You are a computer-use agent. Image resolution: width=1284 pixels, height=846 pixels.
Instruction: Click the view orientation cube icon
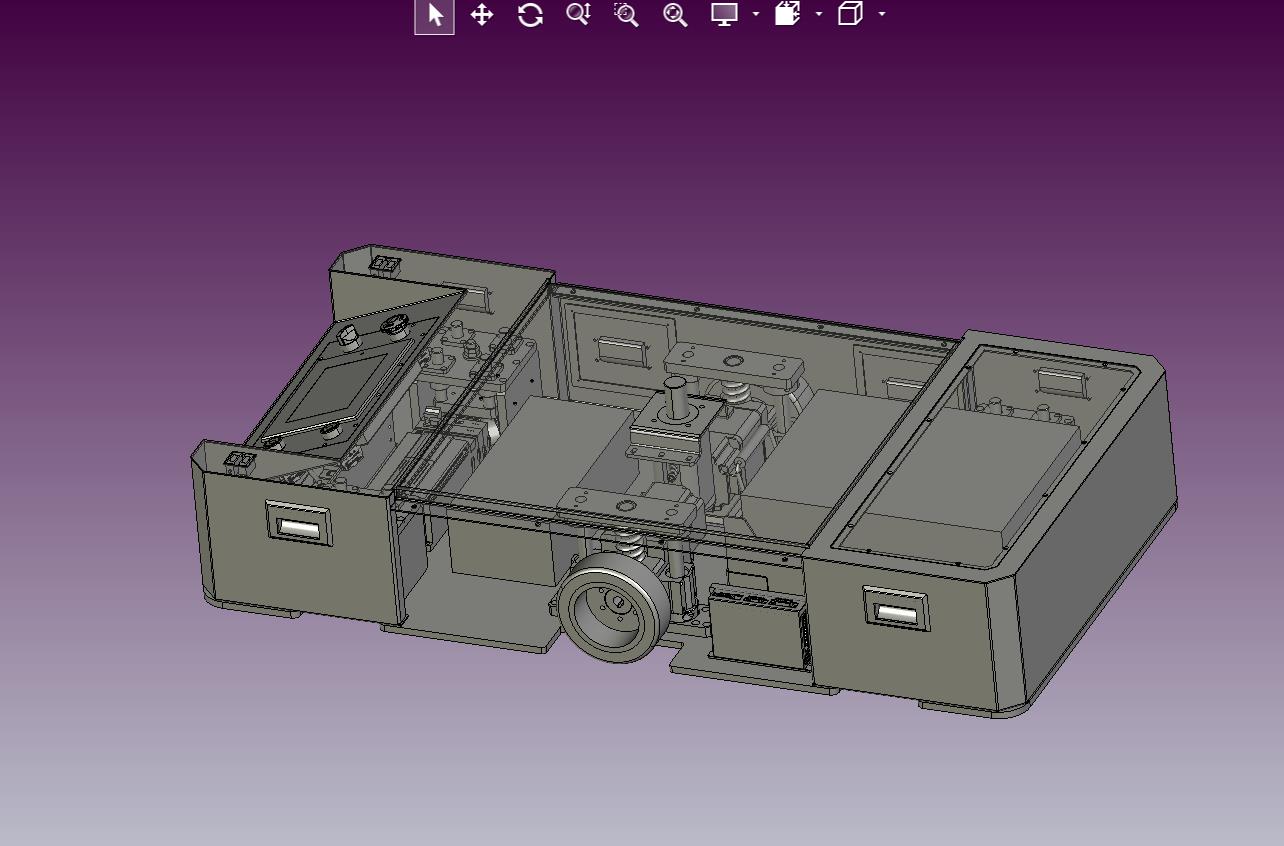(850, 15)
